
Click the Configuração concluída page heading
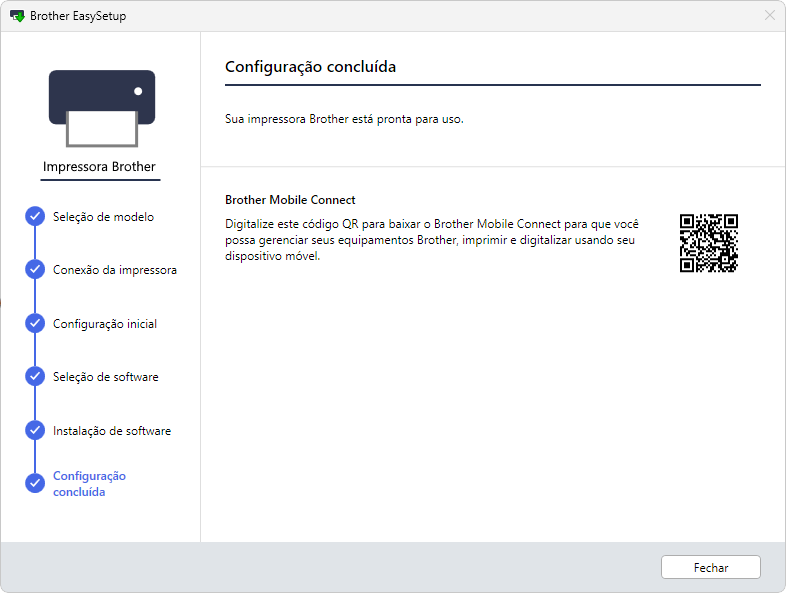point(310,67)
